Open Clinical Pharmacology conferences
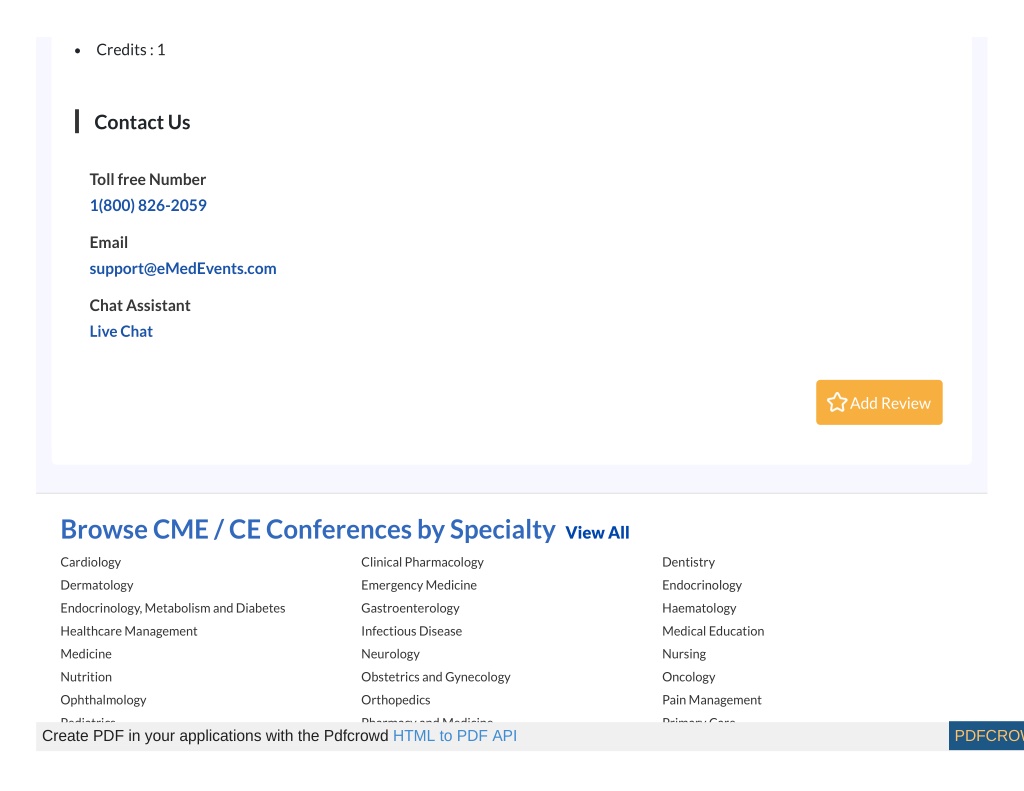This screenshot has height=791, width=1024. 423,562
